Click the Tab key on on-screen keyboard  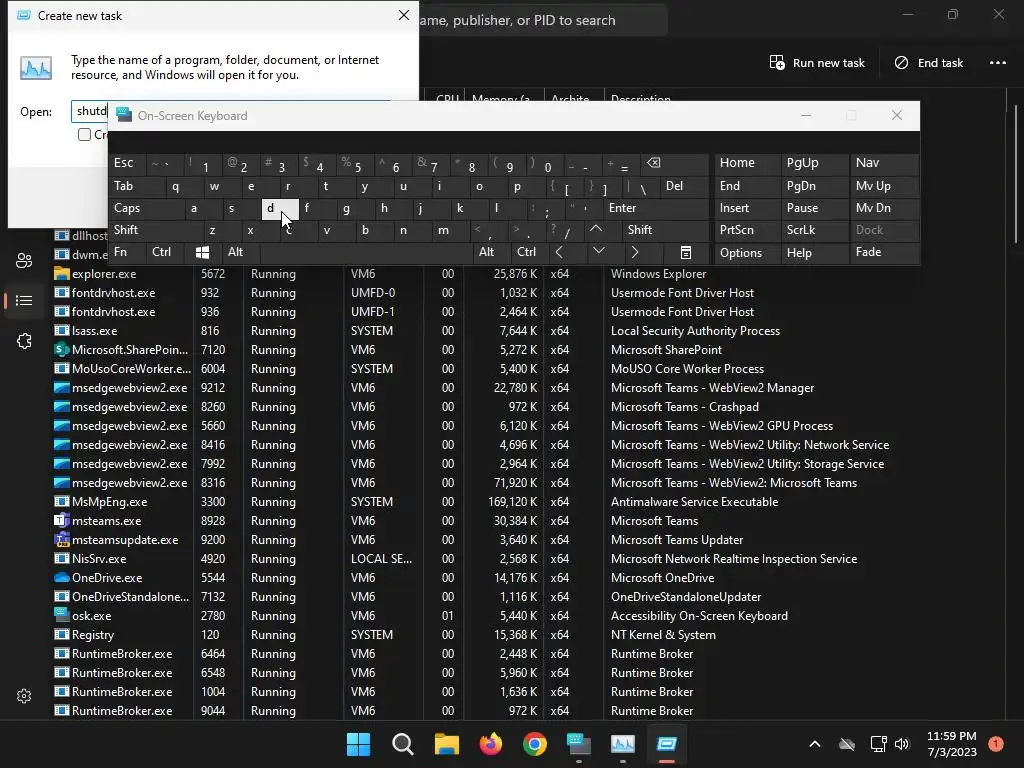[x=136, y=186]
